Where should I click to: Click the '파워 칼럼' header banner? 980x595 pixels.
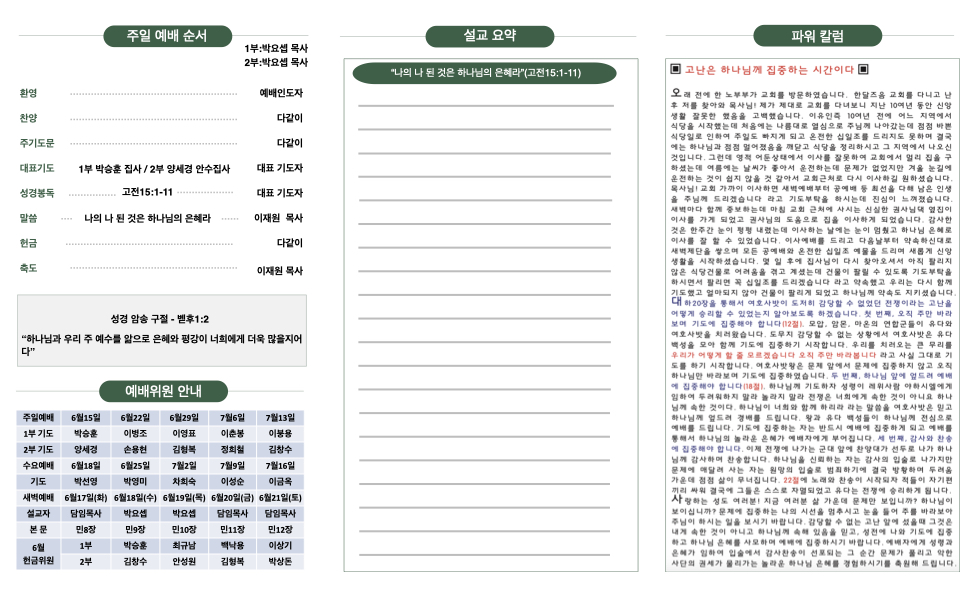click(x=817, y=37)
